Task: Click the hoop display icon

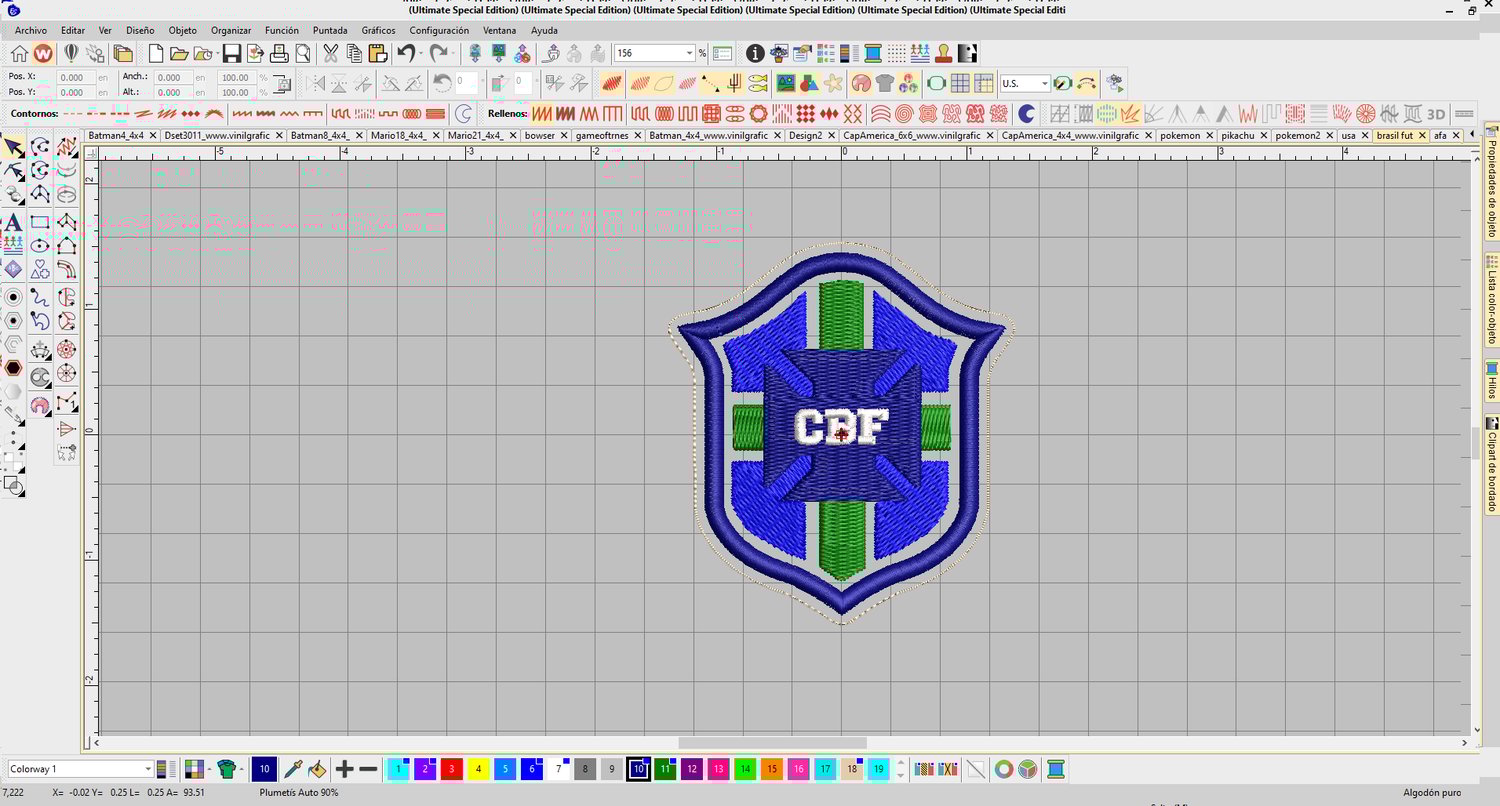Action: tap(936, 83)
